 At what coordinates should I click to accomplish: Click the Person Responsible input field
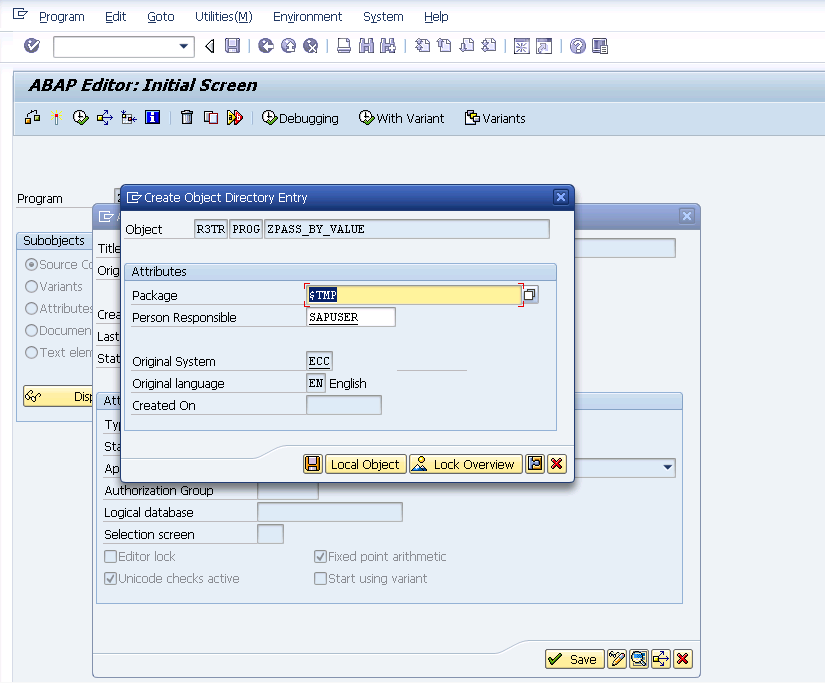350,317
